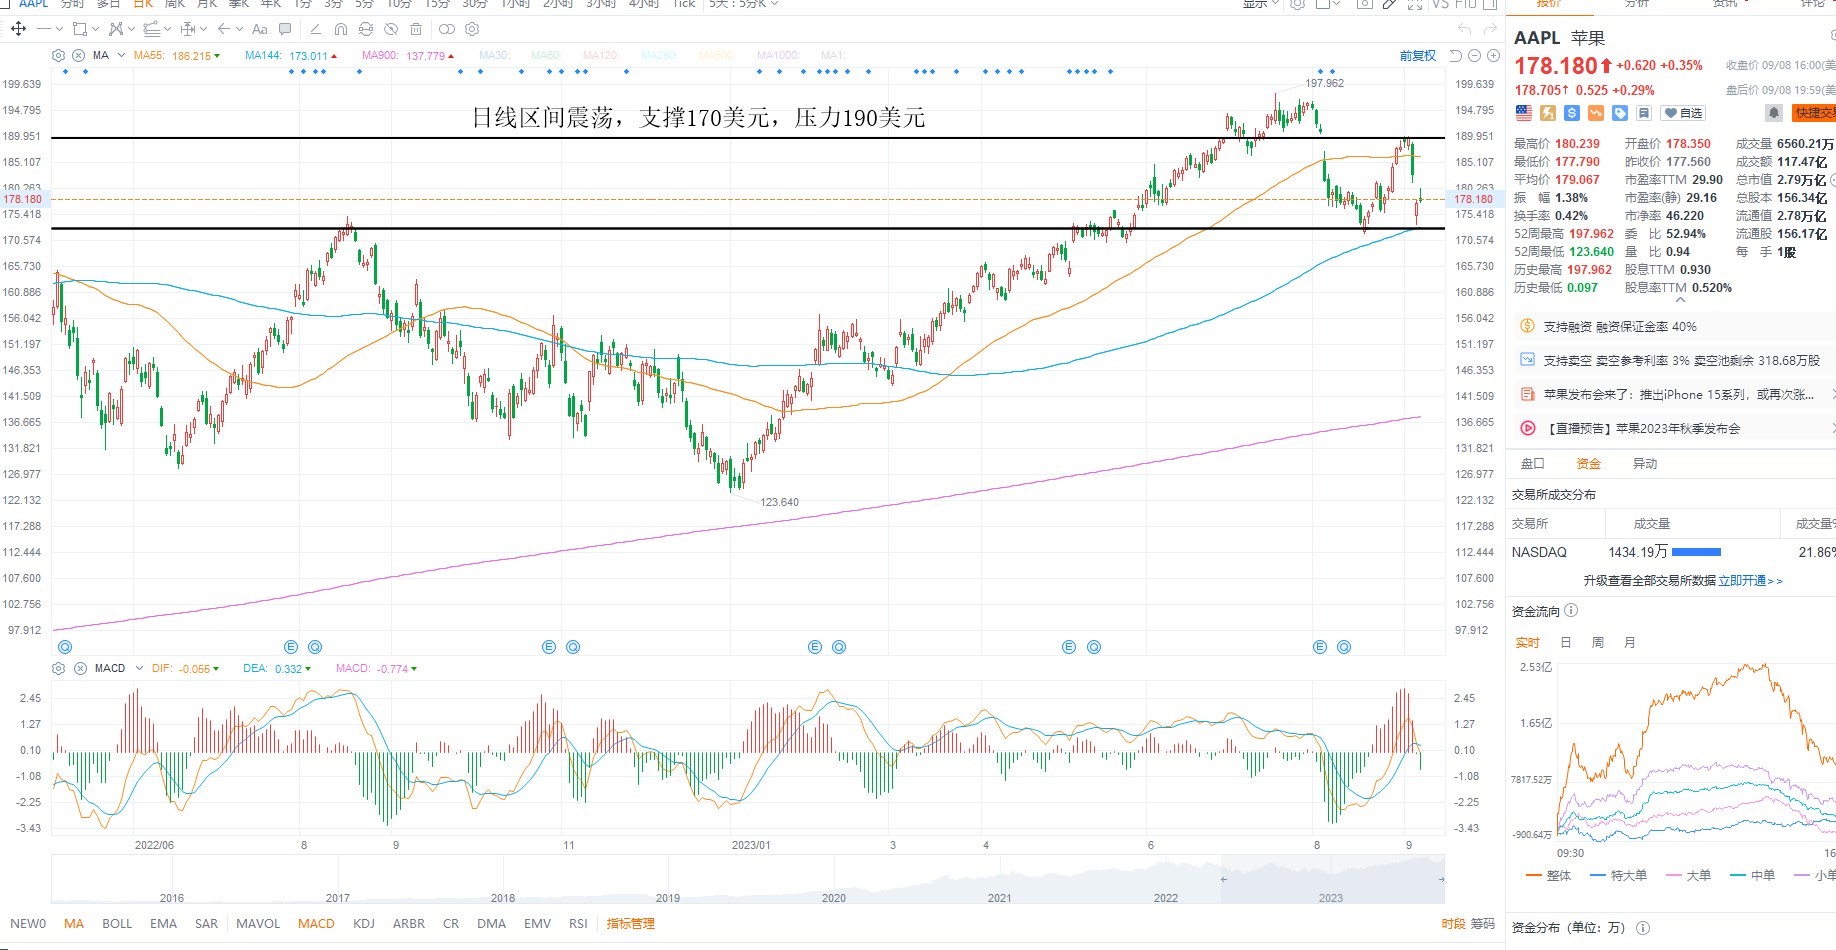The height and width of the screenshot is (950, 1836).
Task: Enable the magnet snap tool
Action: 341,29
